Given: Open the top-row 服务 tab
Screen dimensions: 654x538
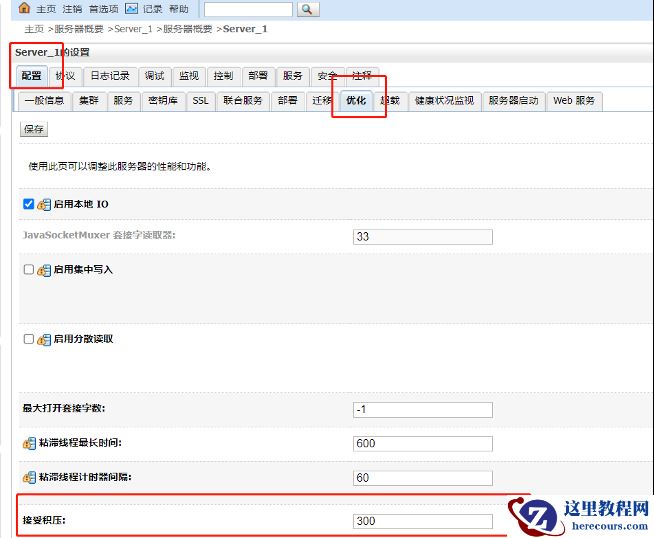Looking at the screenshot, I should click(293, 76).
